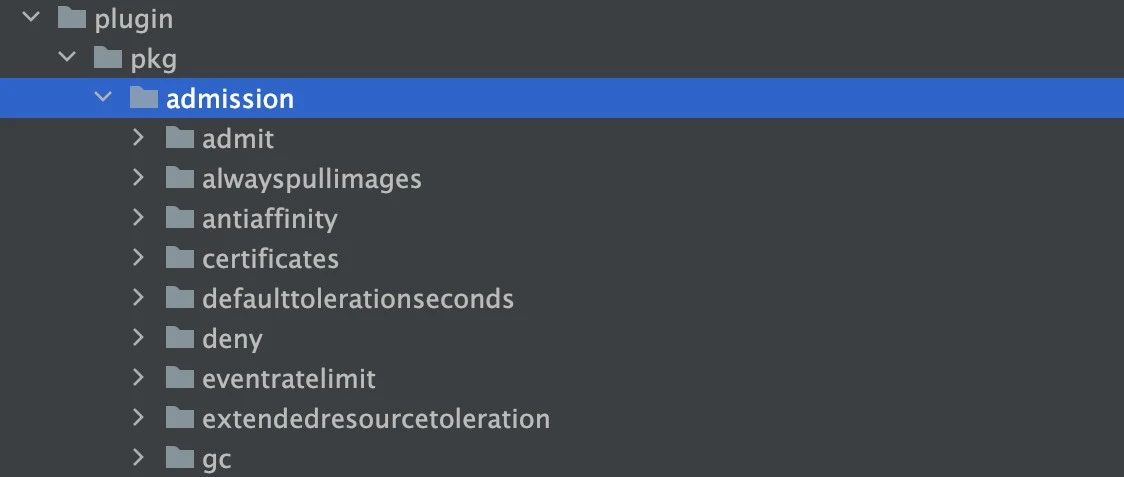Click the admit folder icon
The height and width of the screenshot is (477, 1124).
[x=179, y=138]
